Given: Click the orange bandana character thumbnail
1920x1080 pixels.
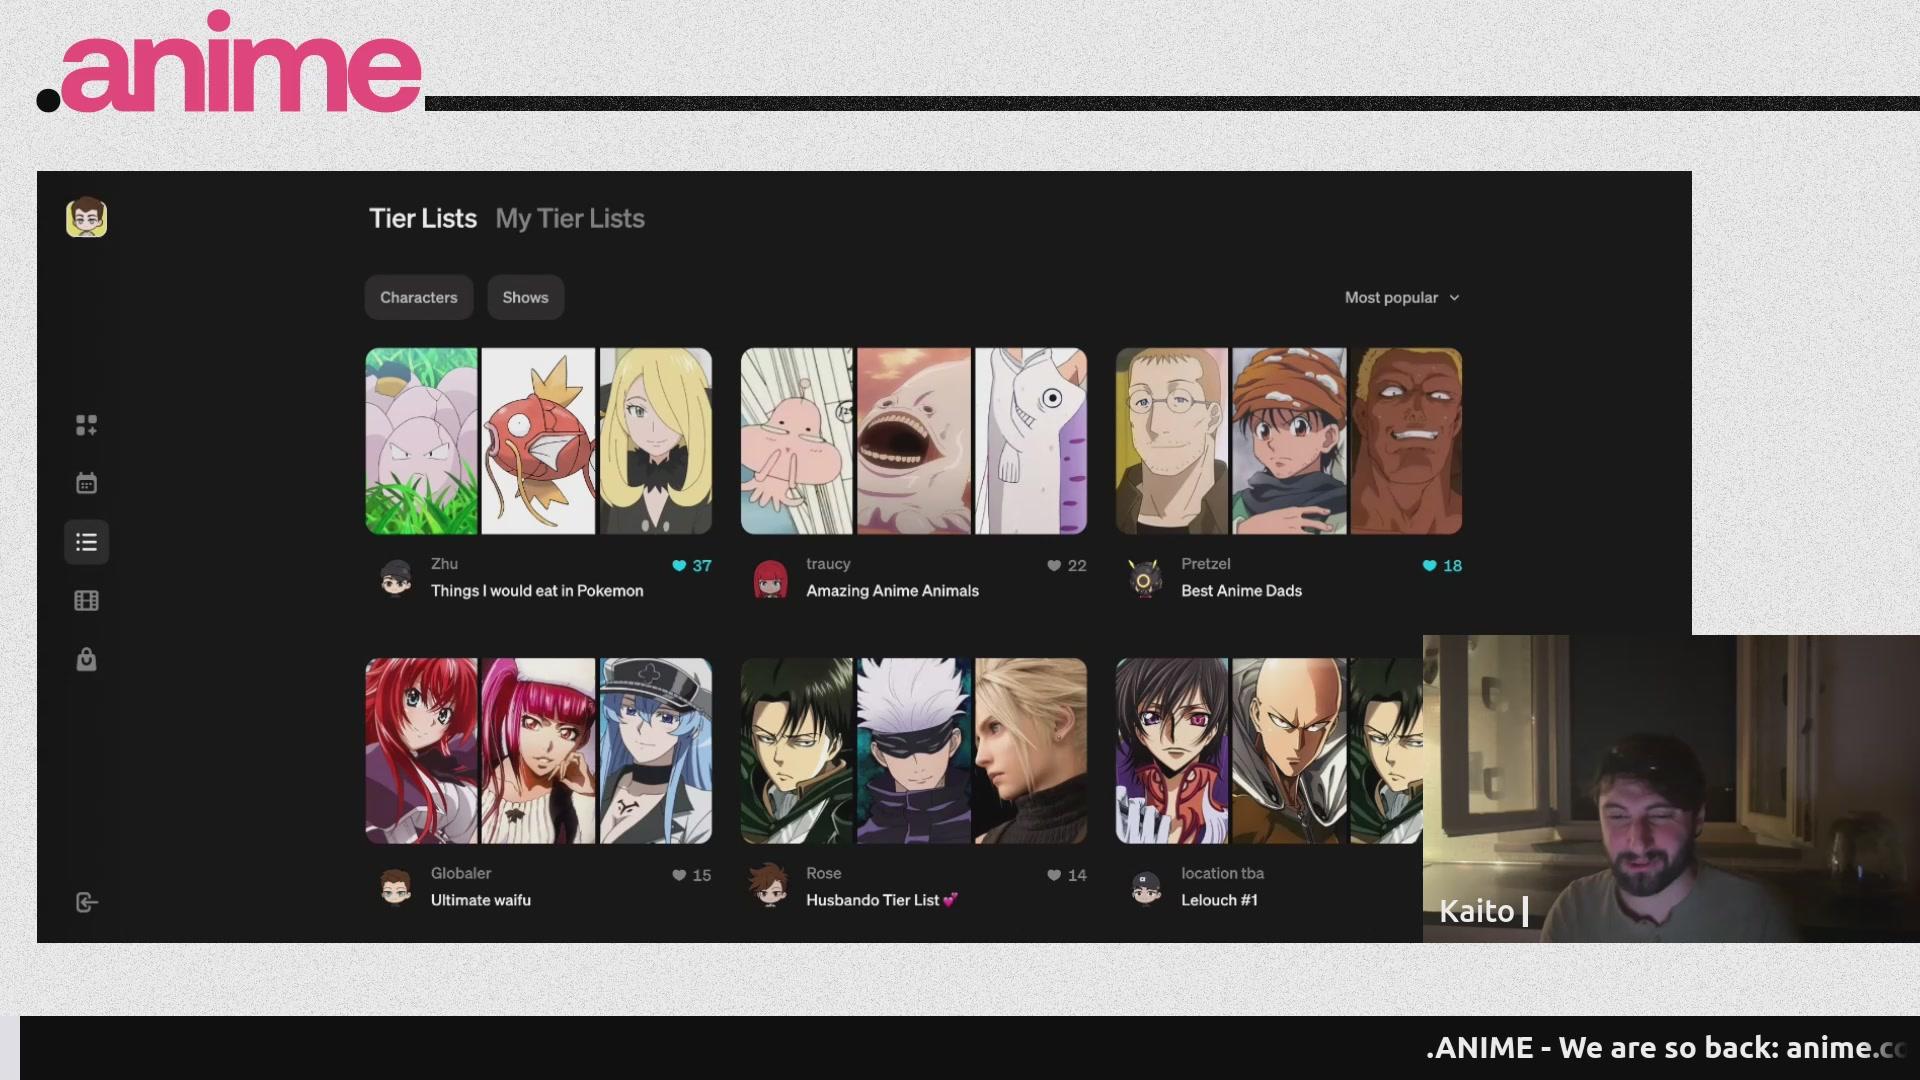Looking at the screenshot, I should [1289, 441].
